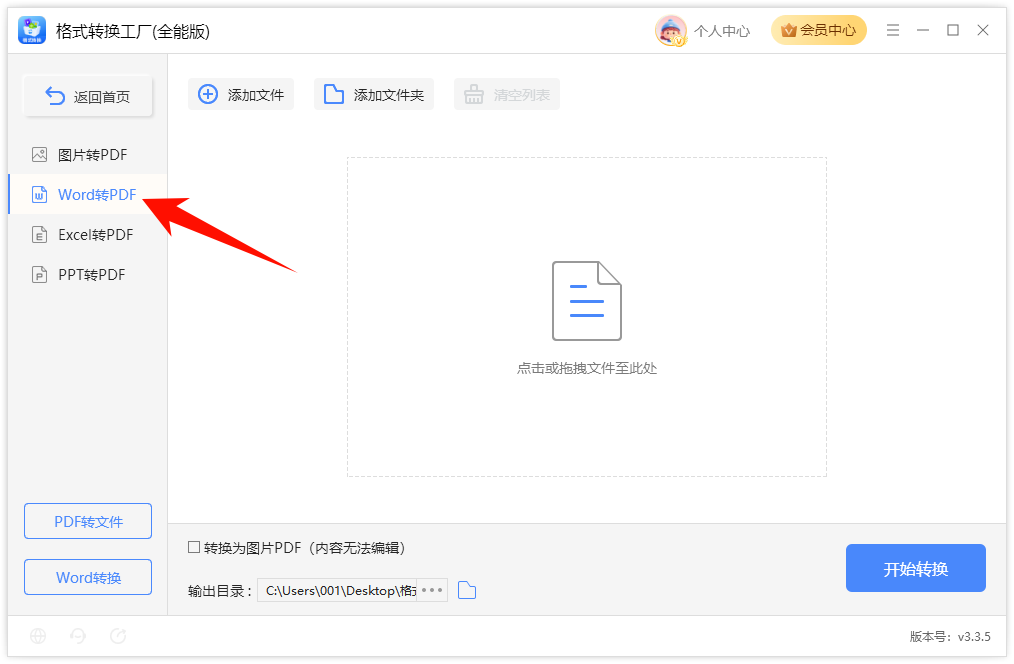Click the image icon beside 图片转PDF
This screenshot has height=664, width=1014.
(39, 155)
